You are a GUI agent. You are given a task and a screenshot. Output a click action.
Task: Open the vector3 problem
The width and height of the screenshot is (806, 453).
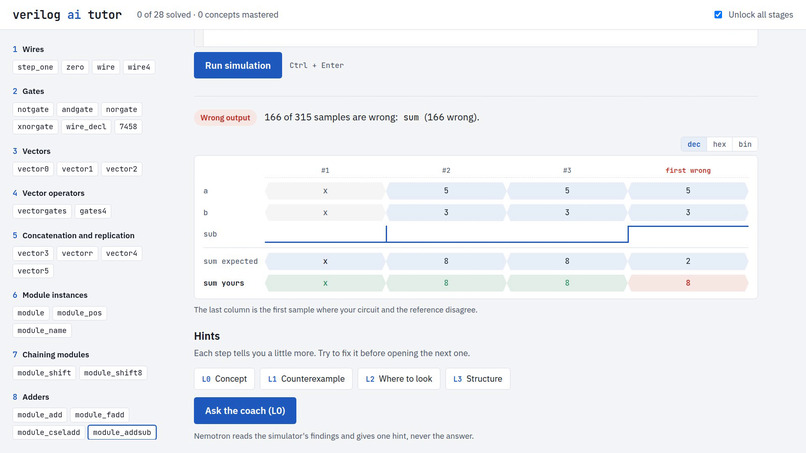click(x=33, y=253)
